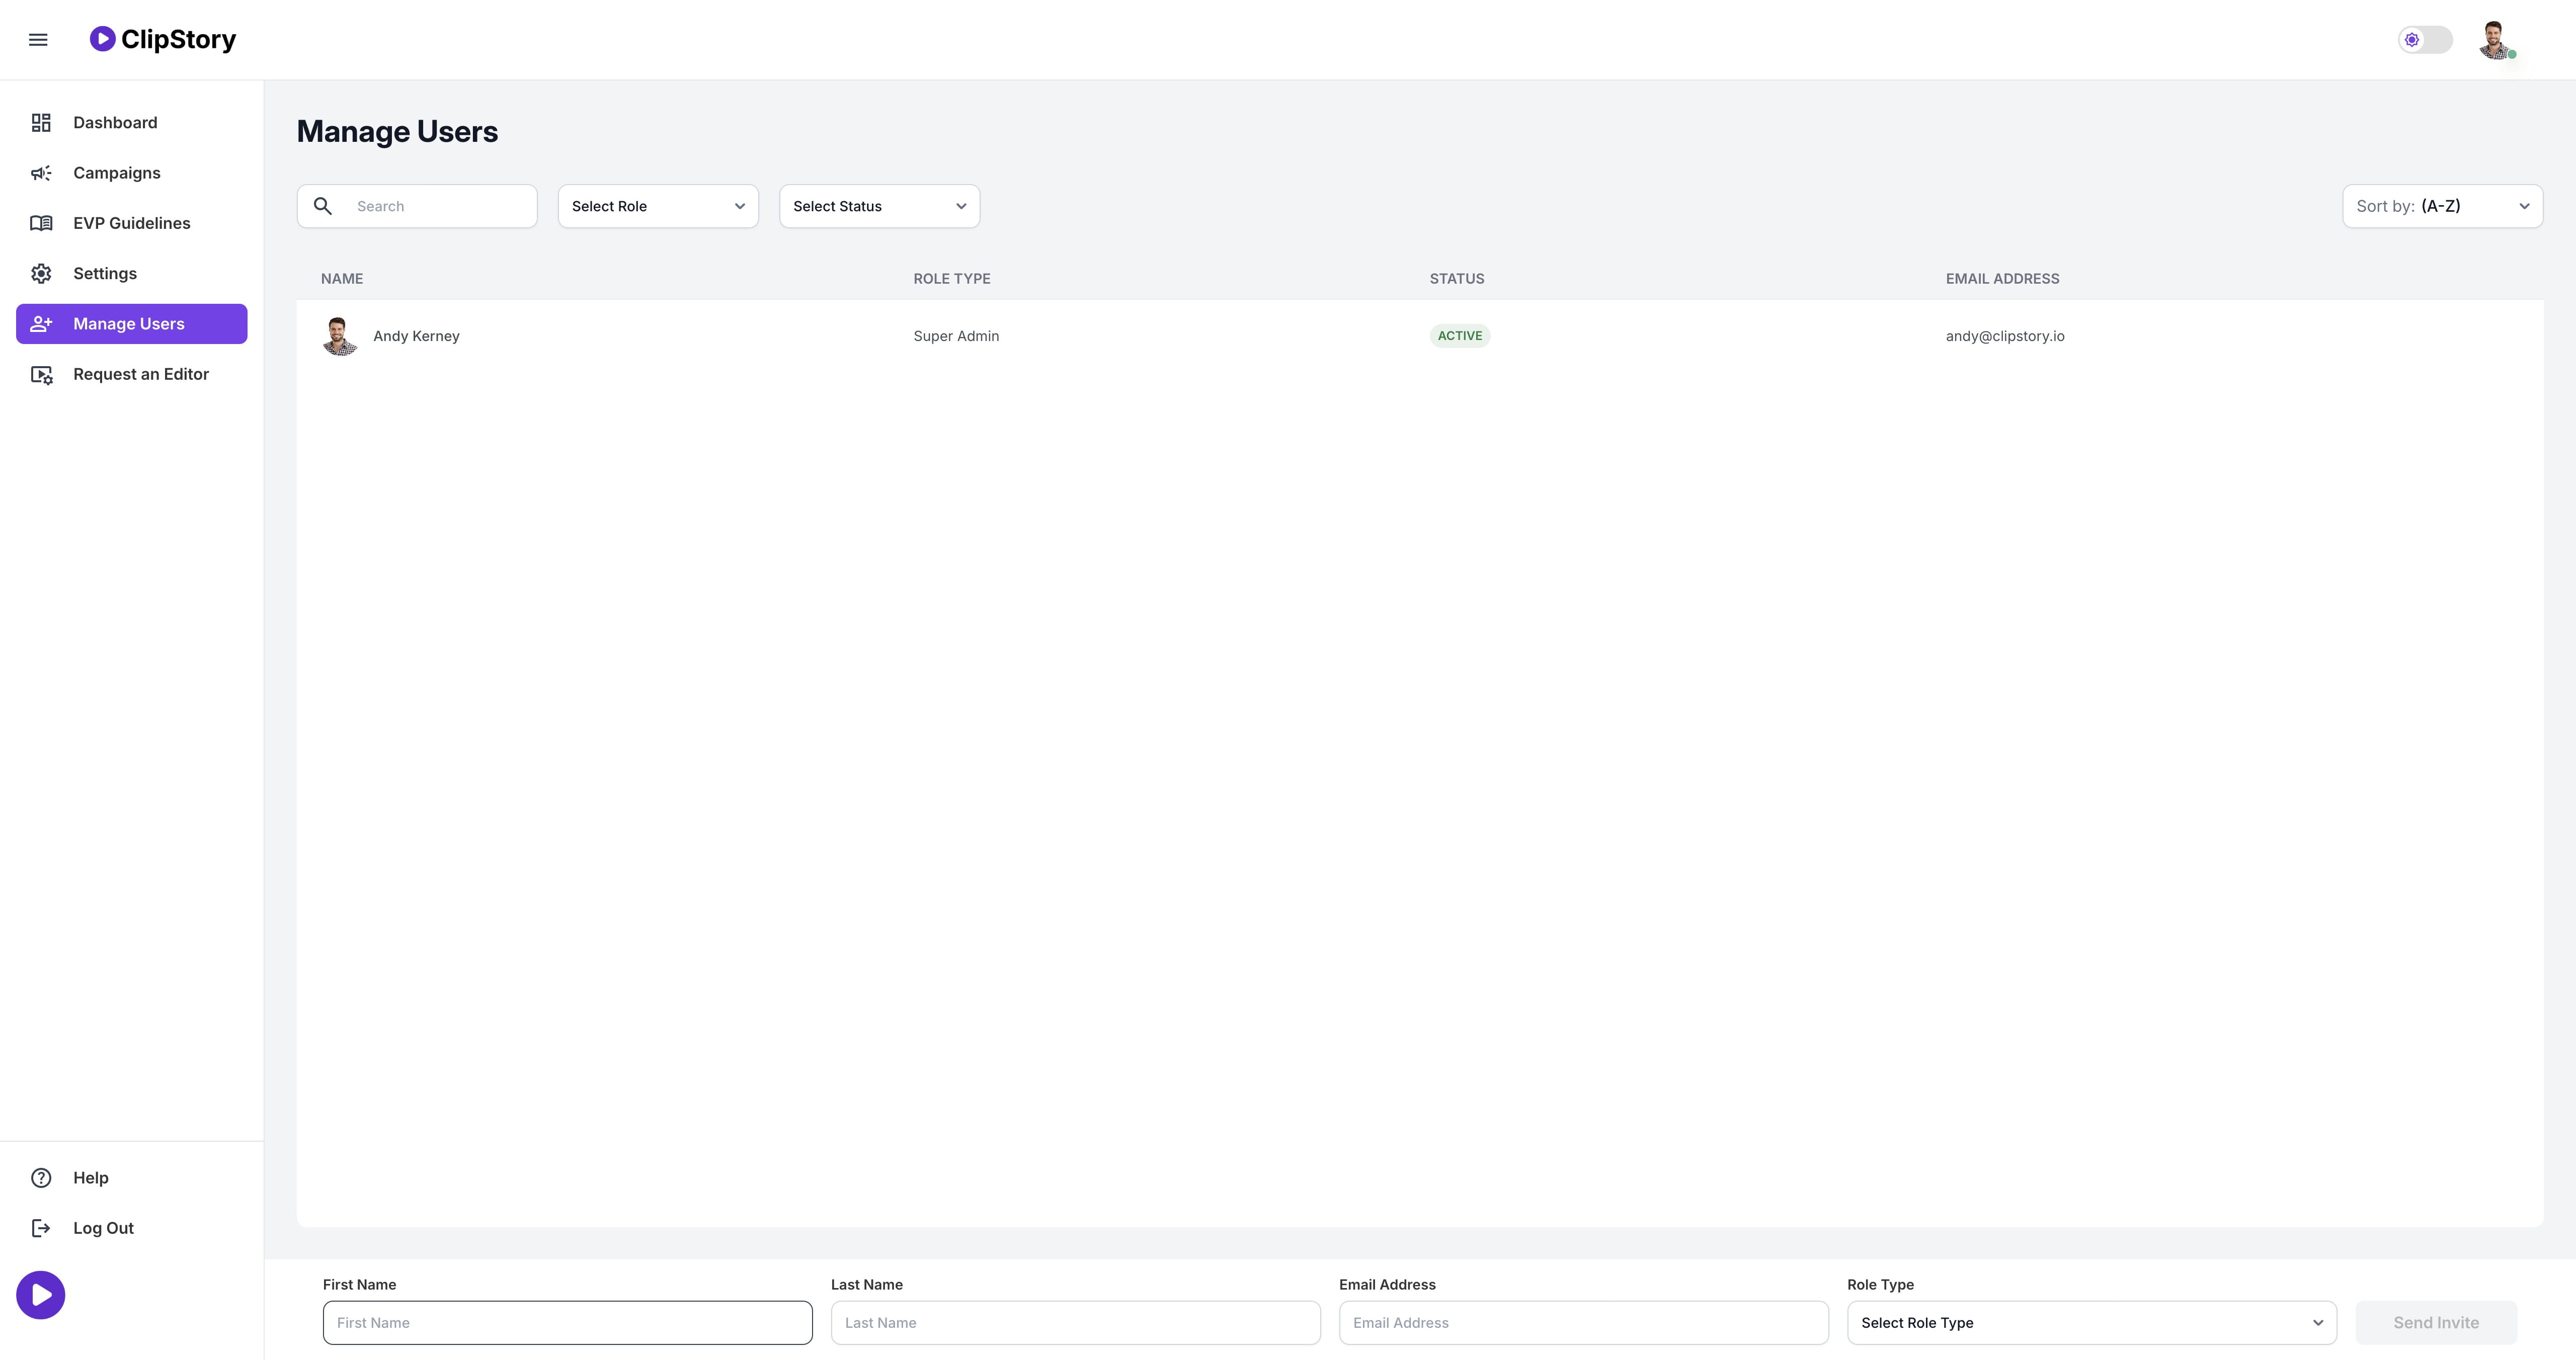Expand the Select Role Type dropdown
Viewport: 2576px width, 1360px height.
point(2091,1323)
